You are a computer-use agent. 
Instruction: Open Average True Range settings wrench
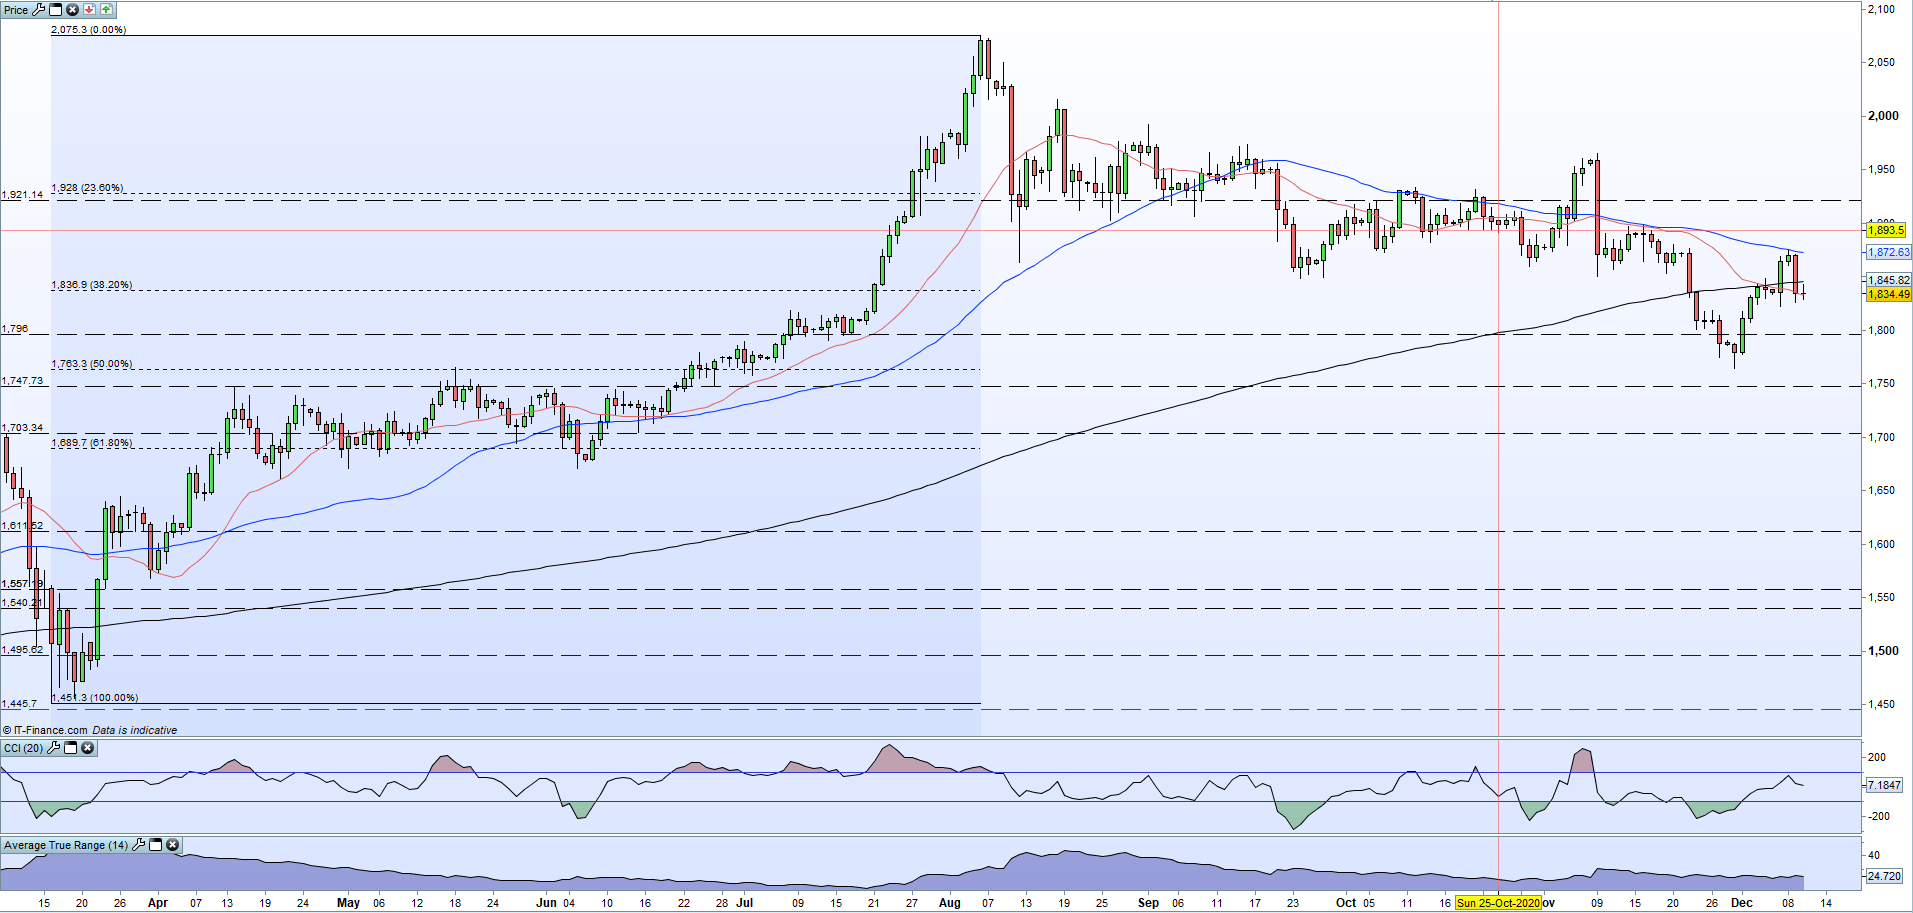139,845
